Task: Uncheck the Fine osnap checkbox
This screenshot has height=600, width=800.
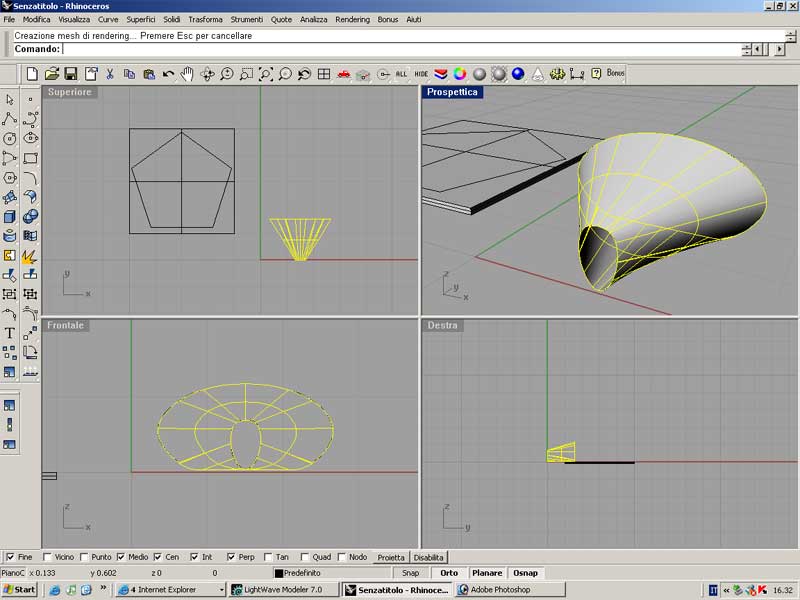Action: [x=10, y=557]
